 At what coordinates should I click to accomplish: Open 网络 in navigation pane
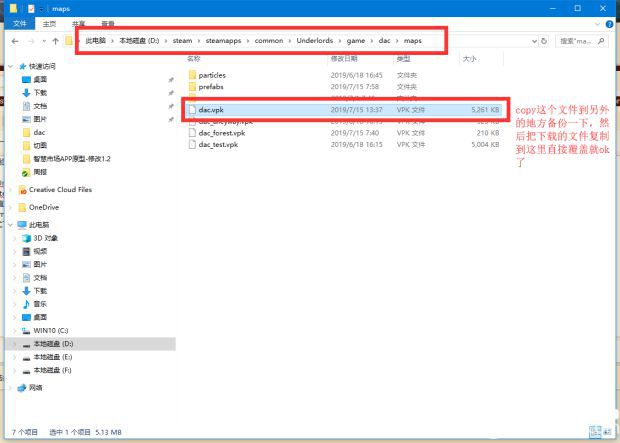[35, 388]
